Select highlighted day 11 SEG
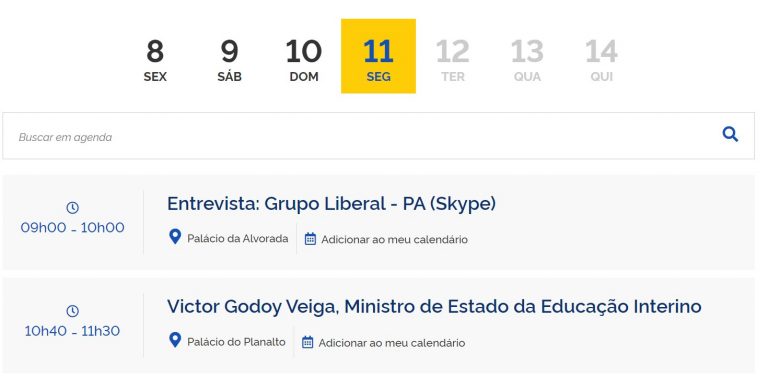Image resolution: width=768 pixels, height=378 pixels. tap(379, 56)
